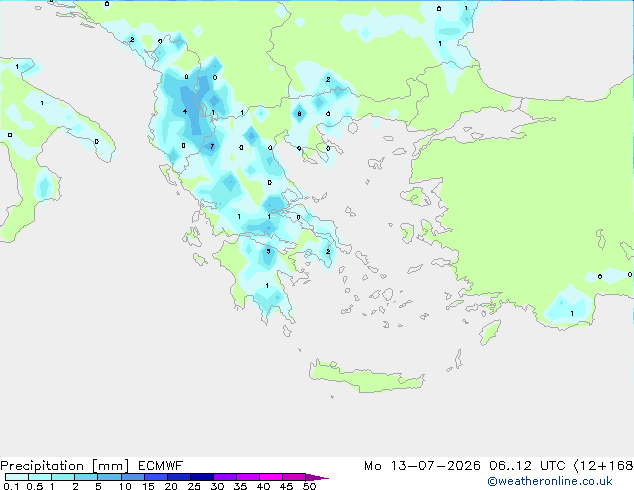Click the 'Precipitation' title word
Screen dimensions: 634x490
(x=42, y=466)
